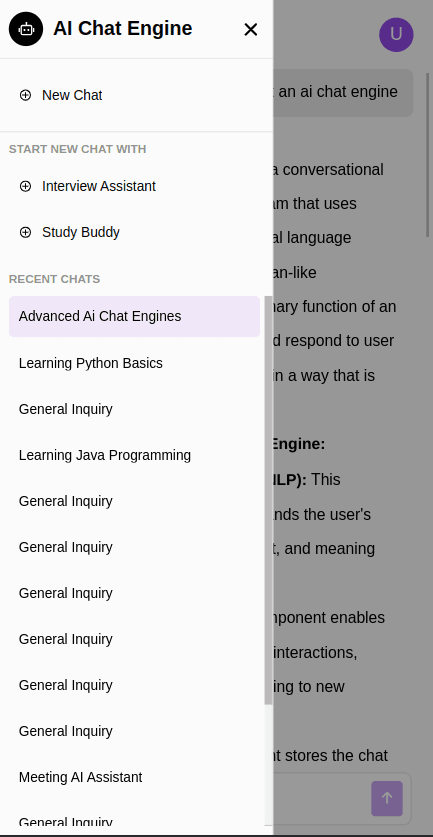433x837 pixels.
Task: Click the message input field
Action: pos(320,799)
